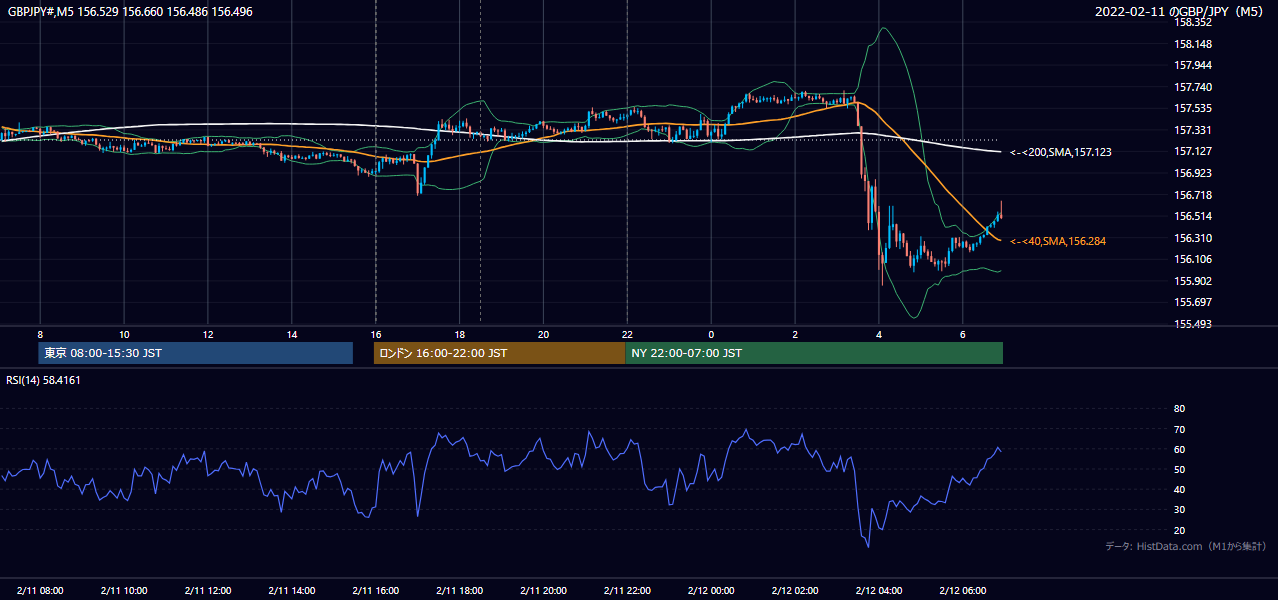Click the price axis value 155.493
1278x600 pixels.
[x=1193, y=324]
